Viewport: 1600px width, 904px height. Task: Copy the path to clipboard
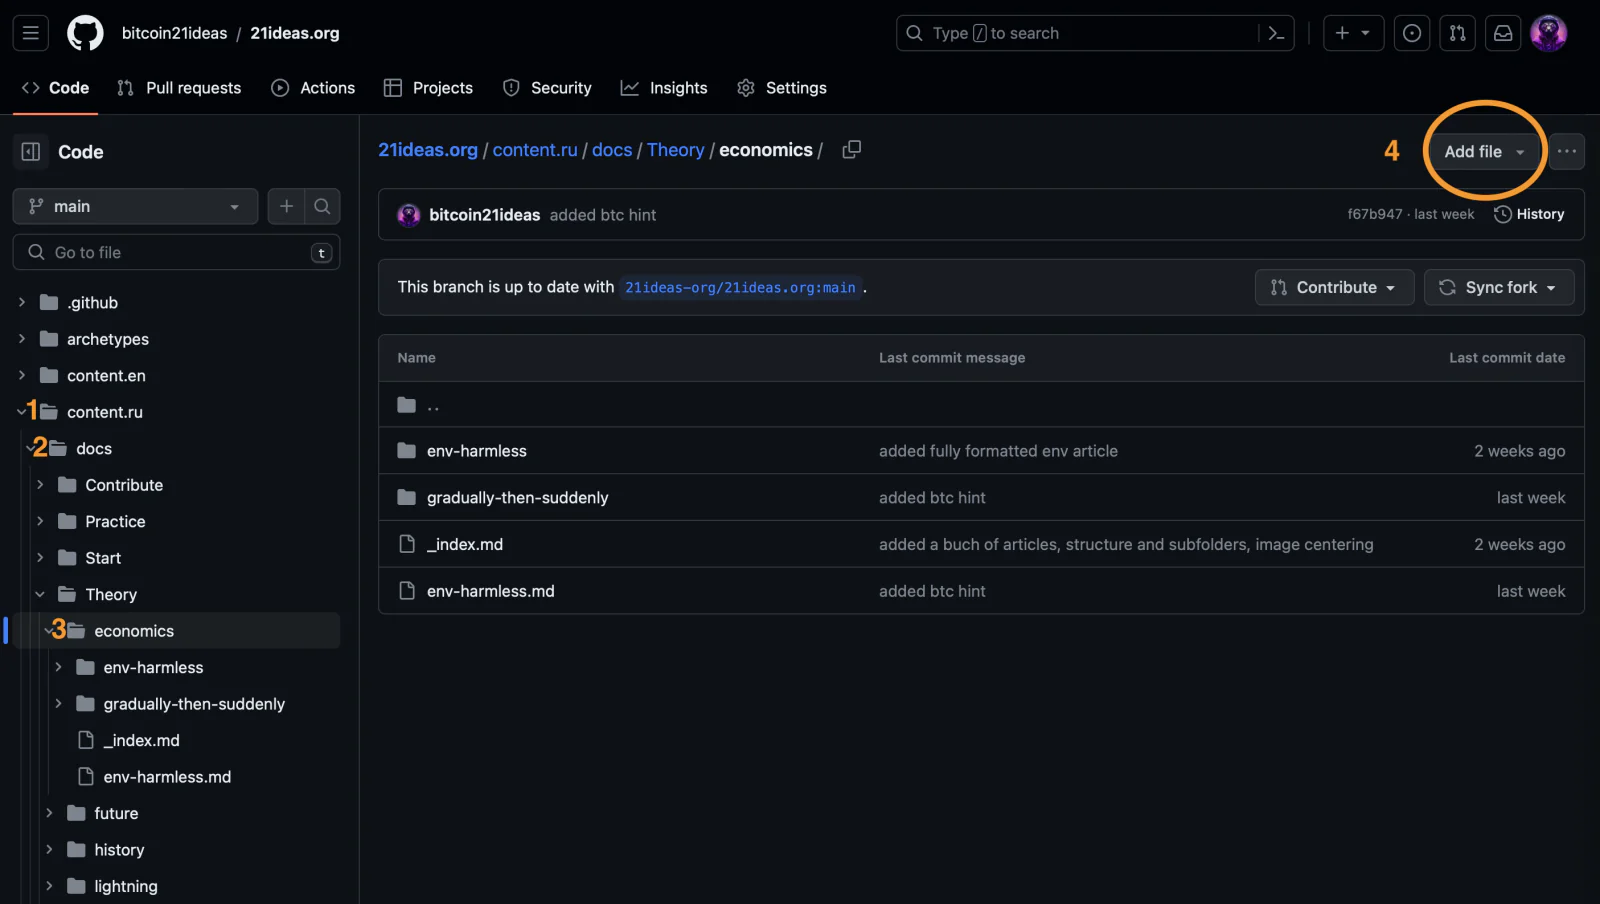[852, 150]
